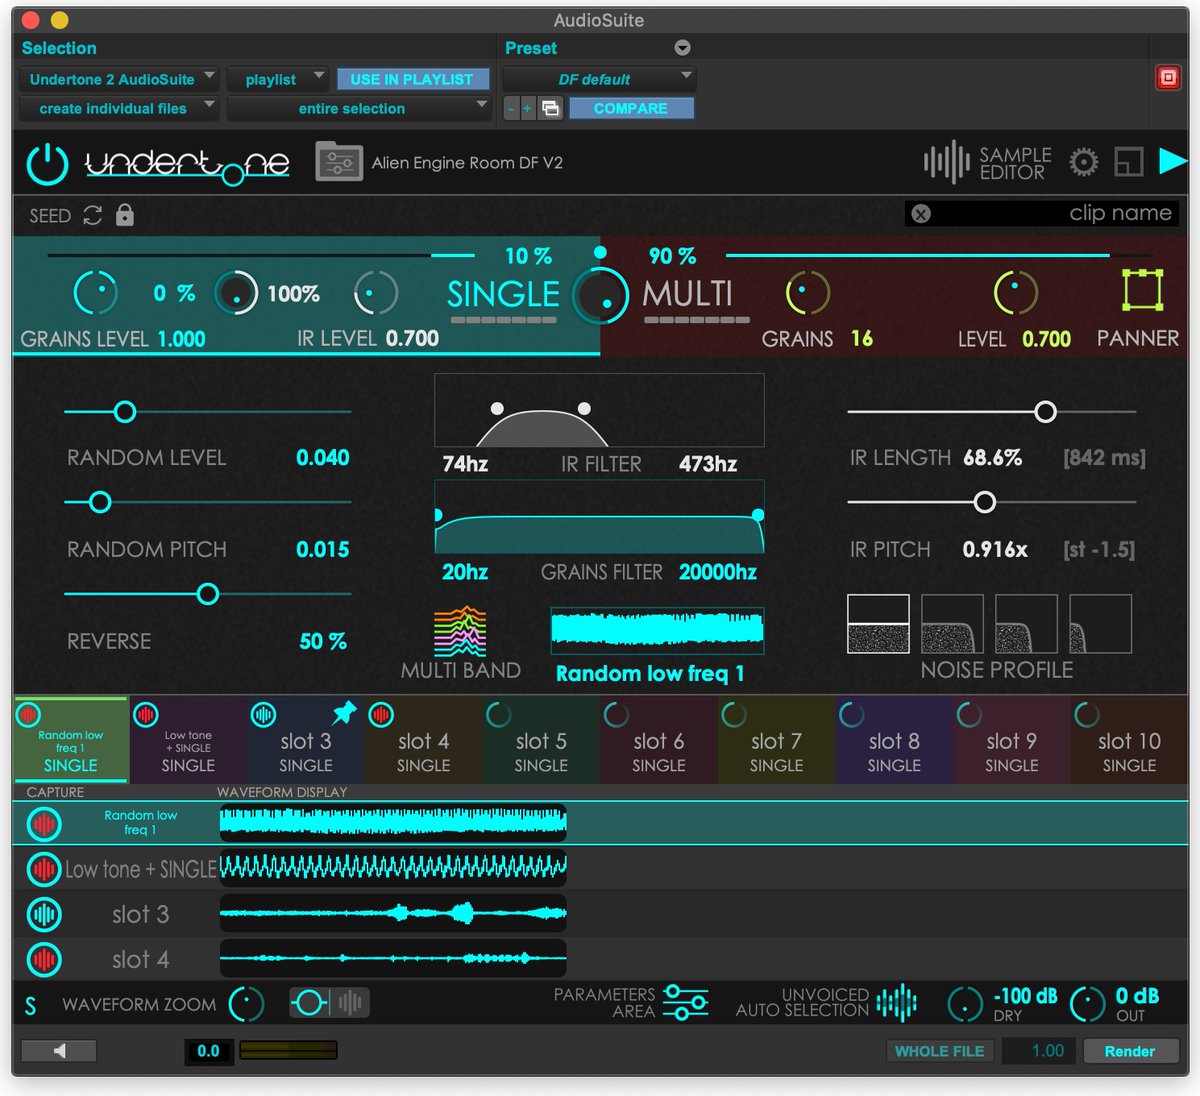Toggle capture icon on slot 4 tab
The width and height of the screenshot is (1200, 1096).
point(381,714)
